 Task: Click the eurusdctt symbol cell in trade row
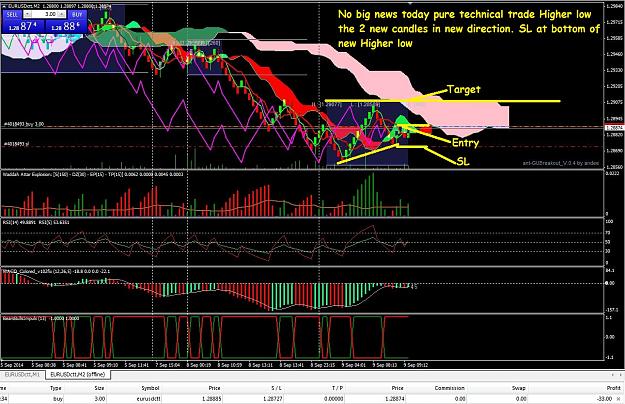(149, 398)
